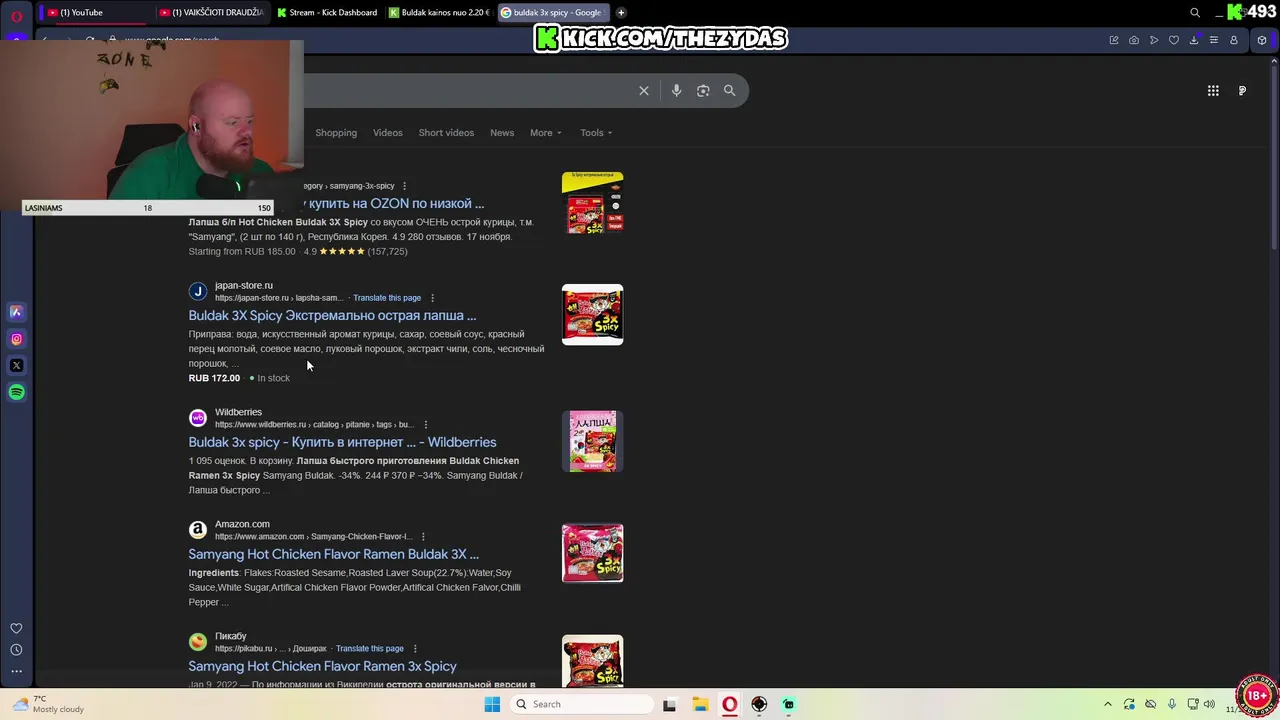This screenshot has width=1280, height=720.
Task: Open Samyang Hot Chicken Amazon link
Action: click(x=333, y=554)
